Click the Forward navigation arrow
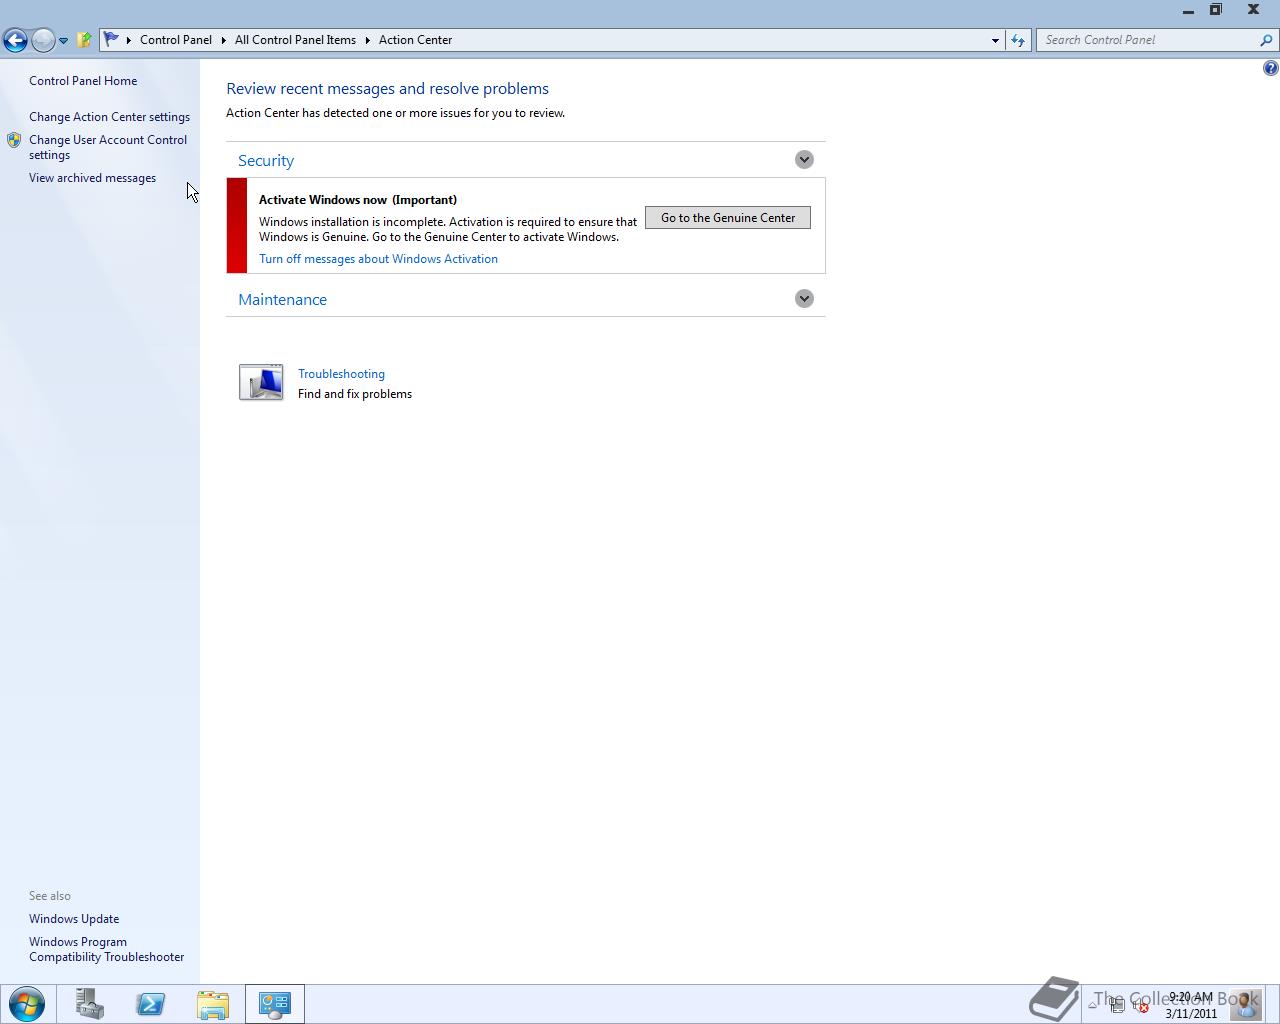The height and width of the screenshot is (1024, 1280). click(x=43, y=40)
